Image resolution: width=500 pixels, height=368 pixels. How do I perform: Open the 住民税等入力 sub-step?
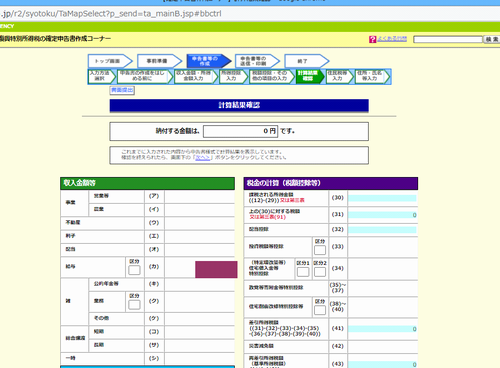coord(339,76)
